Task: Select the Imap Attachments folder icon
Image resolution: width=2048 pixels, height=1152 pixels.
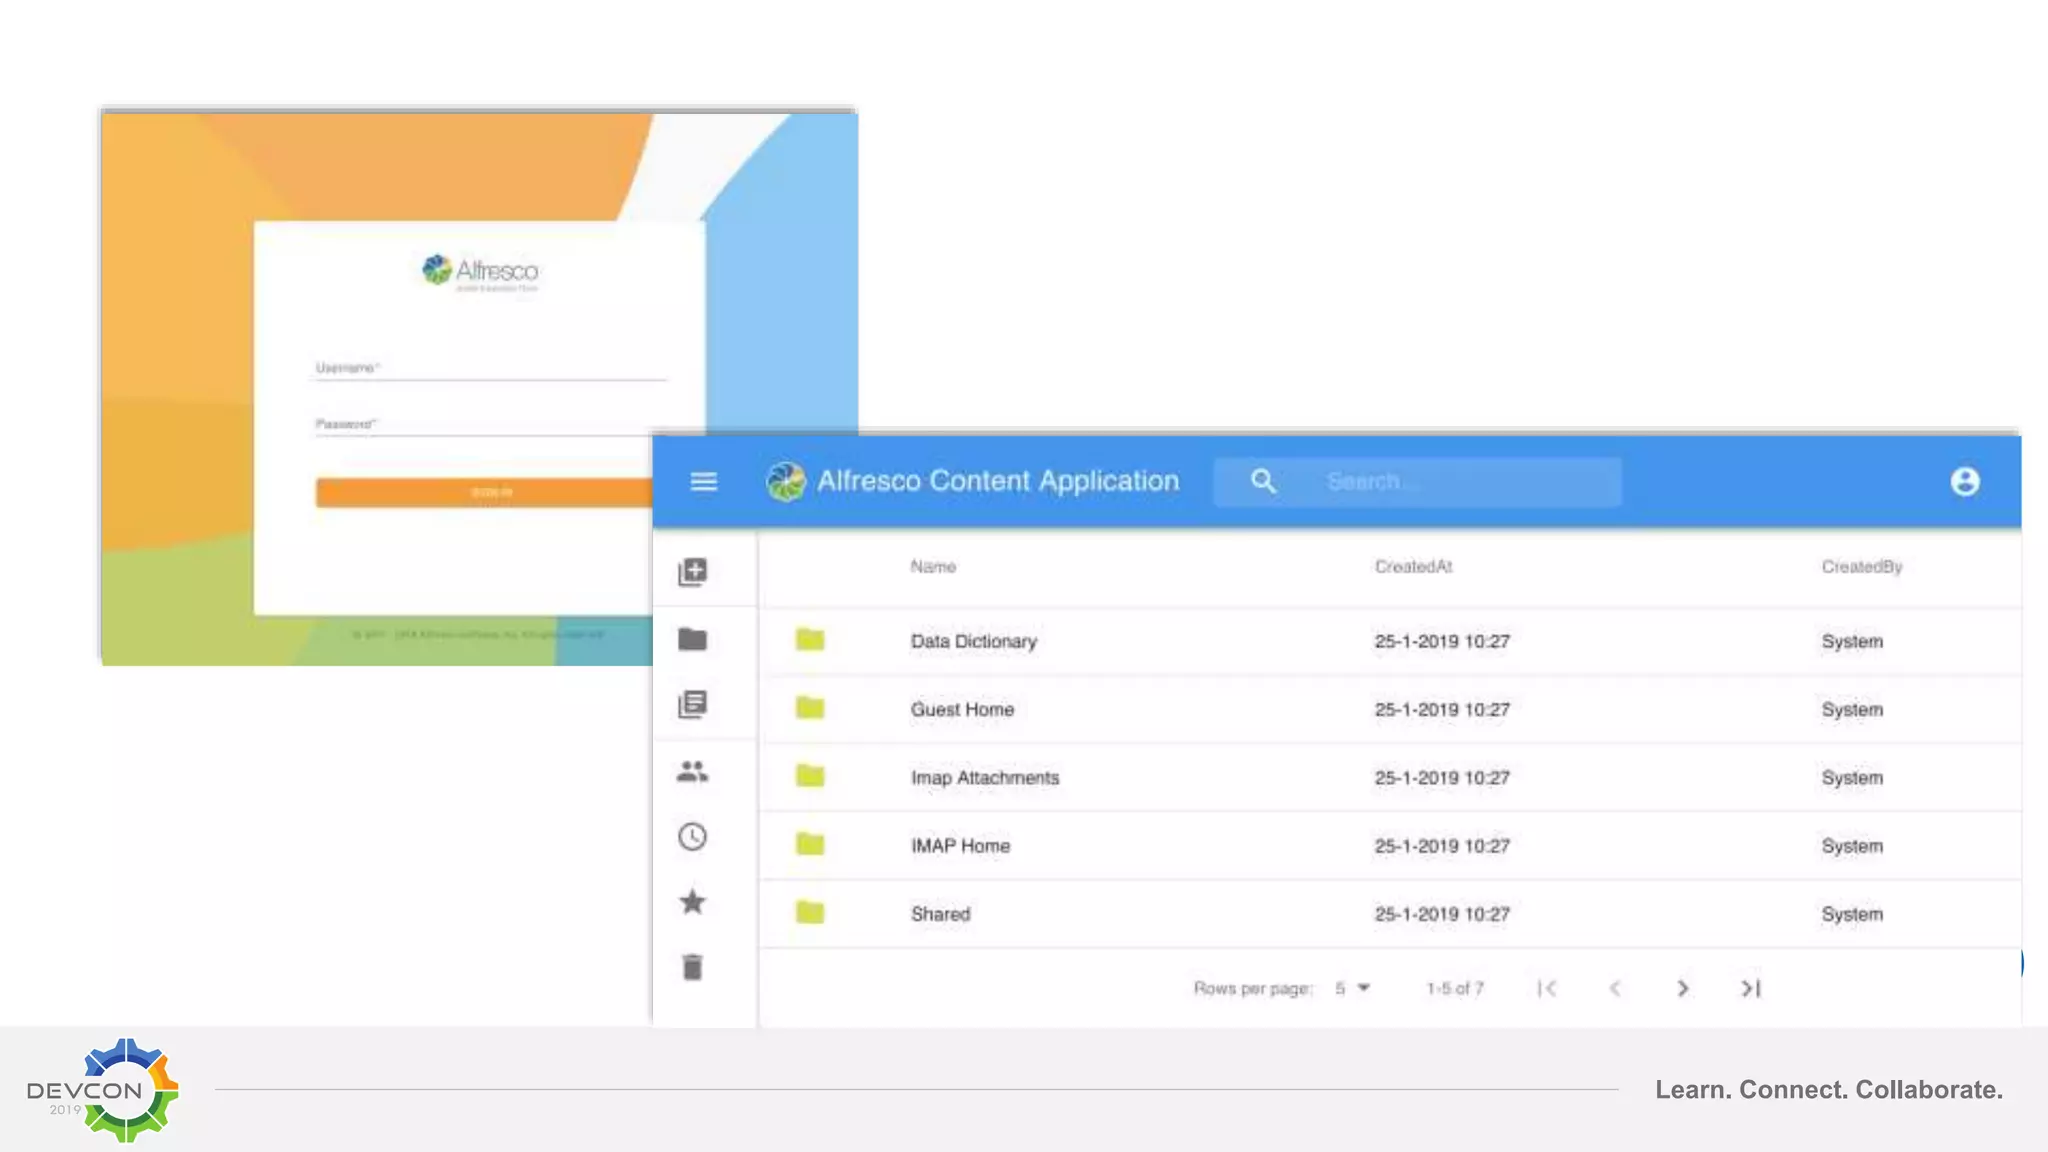Action: [810, 776]
